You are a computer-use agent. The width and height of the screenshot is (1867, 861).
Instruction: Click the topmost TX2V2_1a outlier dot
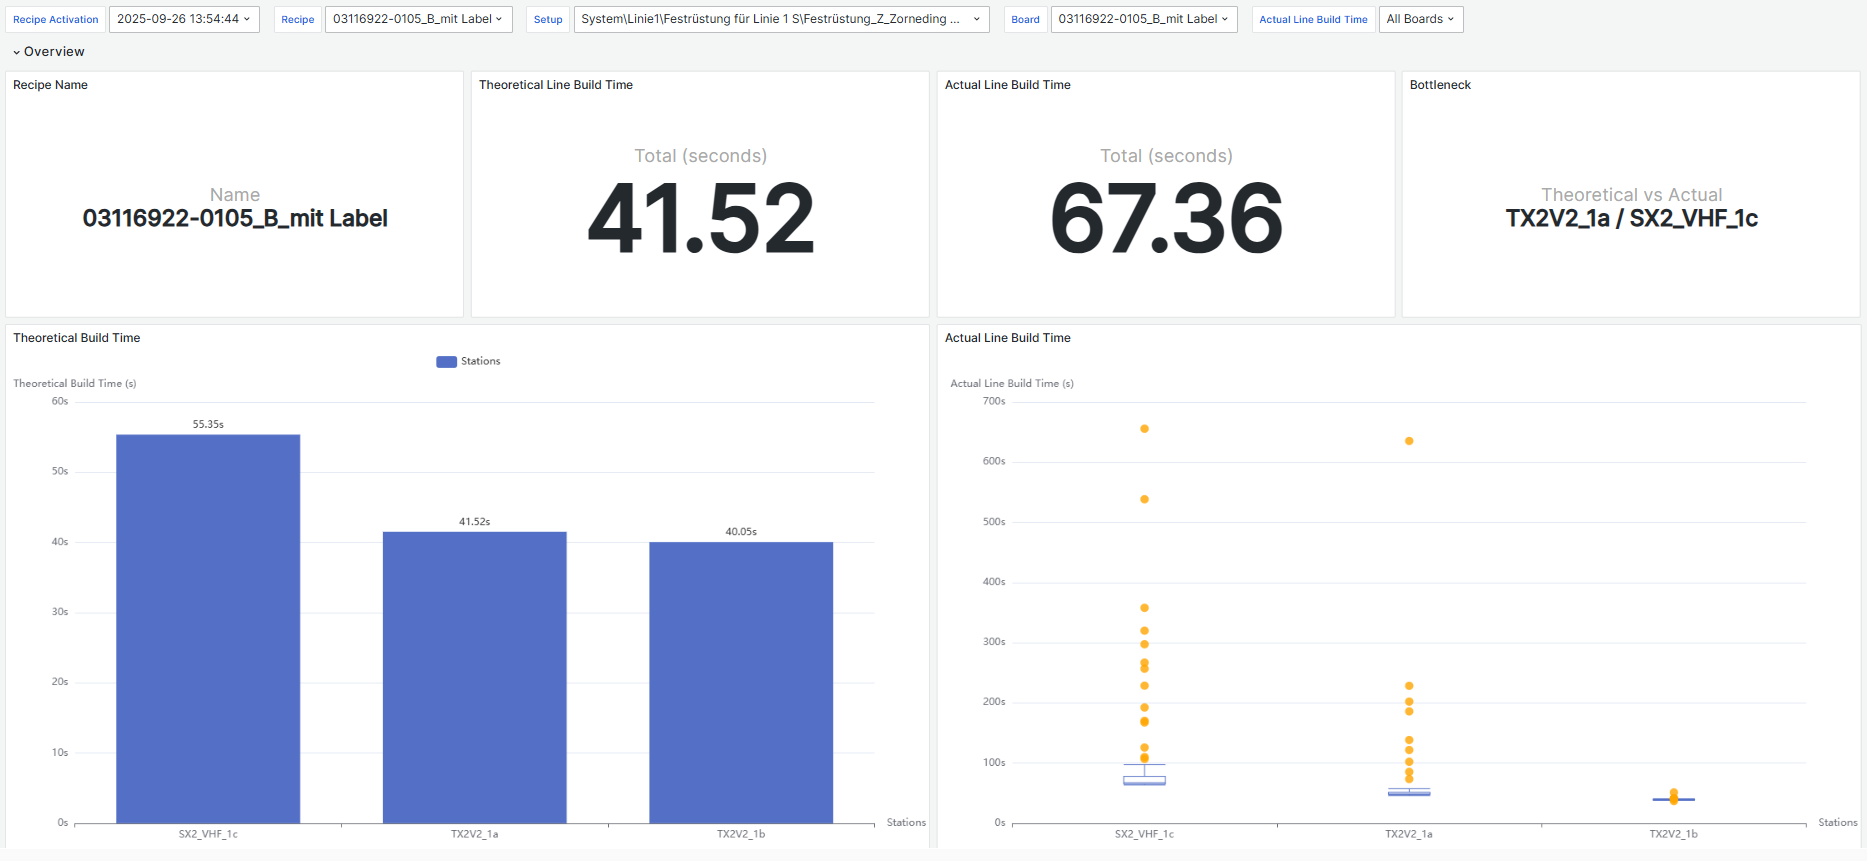click(1409, 441)
